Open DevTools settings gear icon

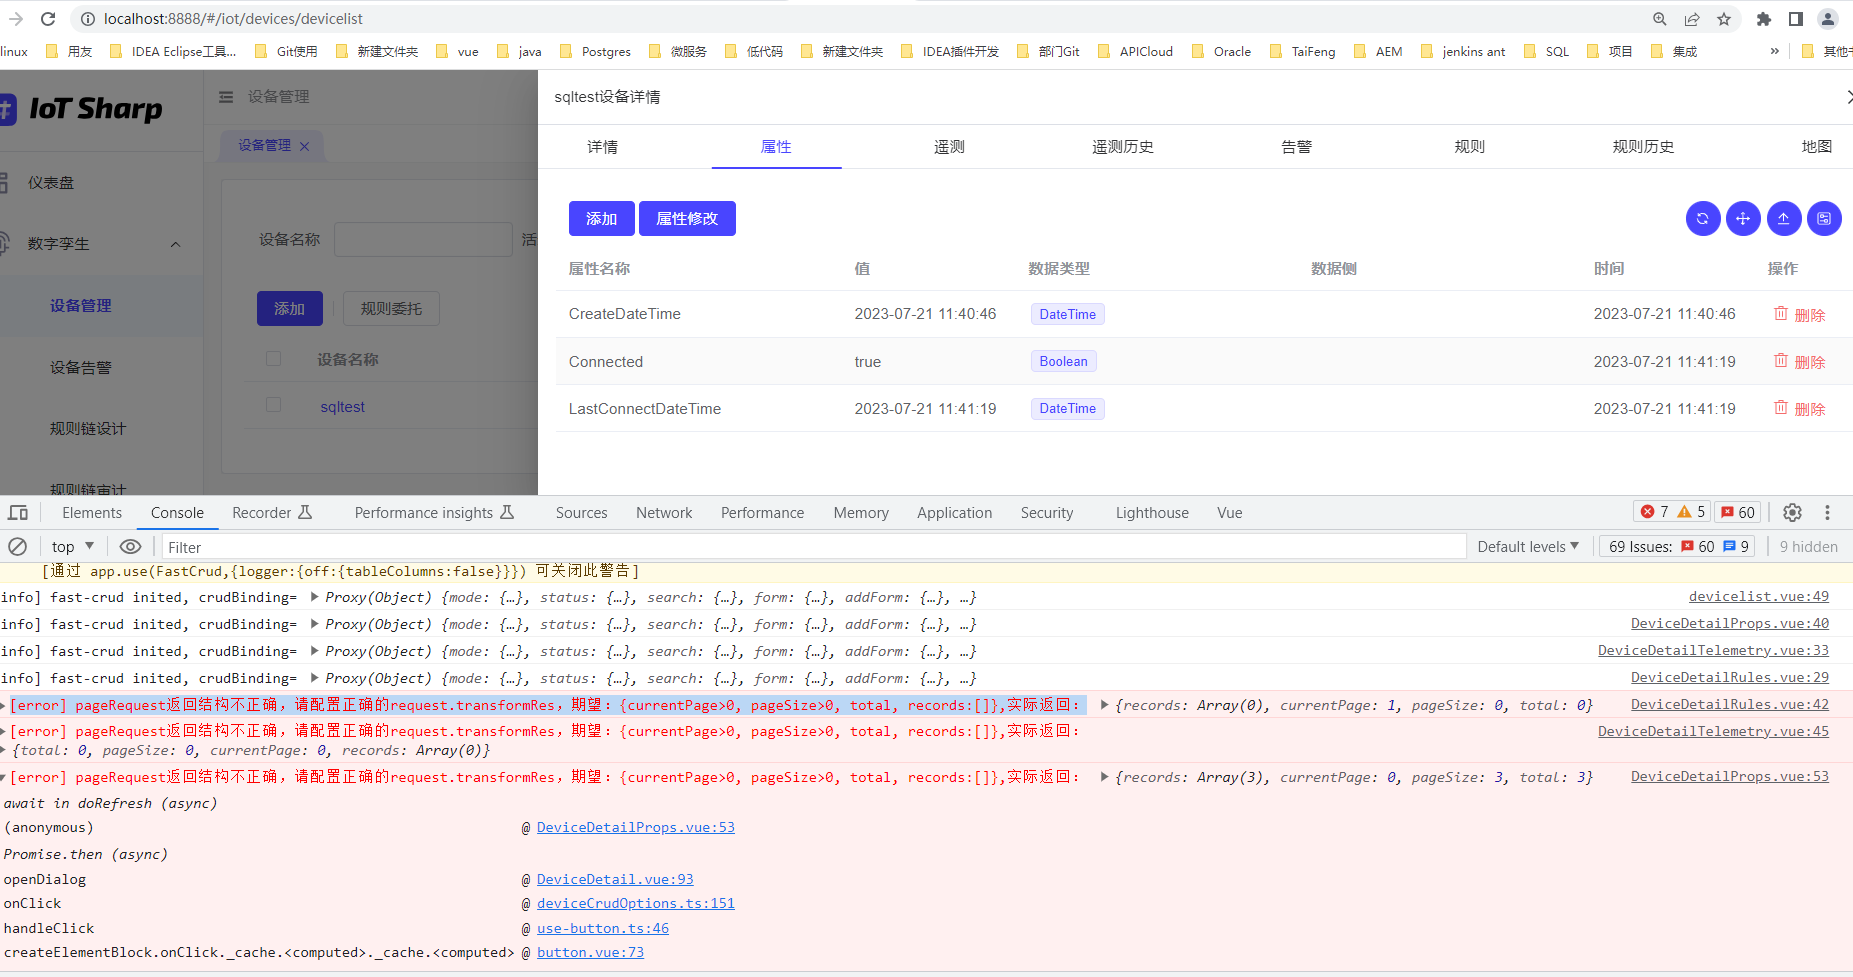1791,512
